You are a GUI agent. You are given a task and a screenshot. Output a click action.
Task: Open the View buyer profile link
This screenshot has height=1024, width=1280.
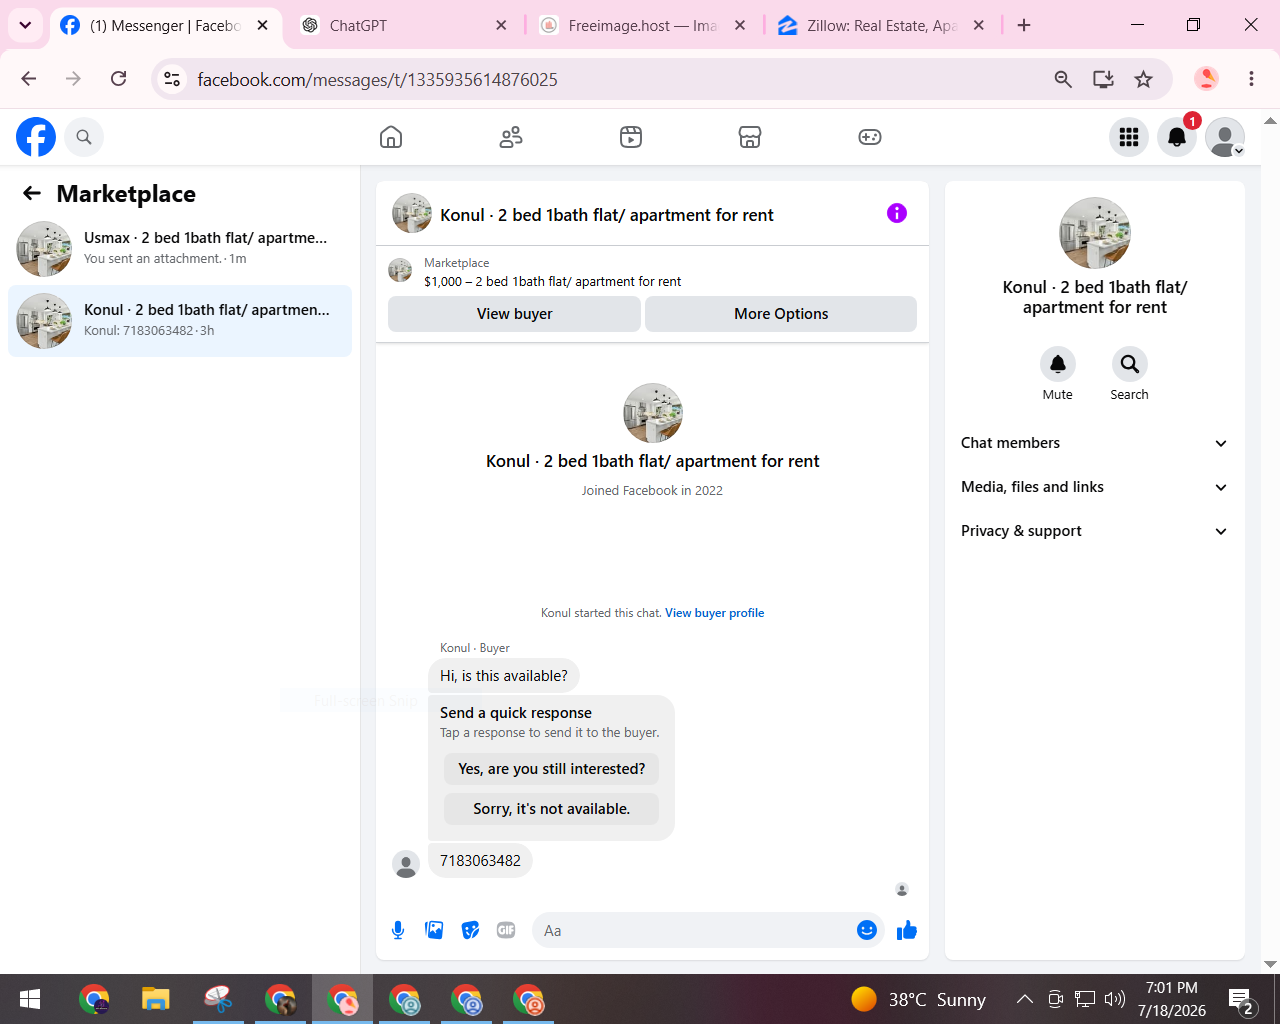point(714,613)
